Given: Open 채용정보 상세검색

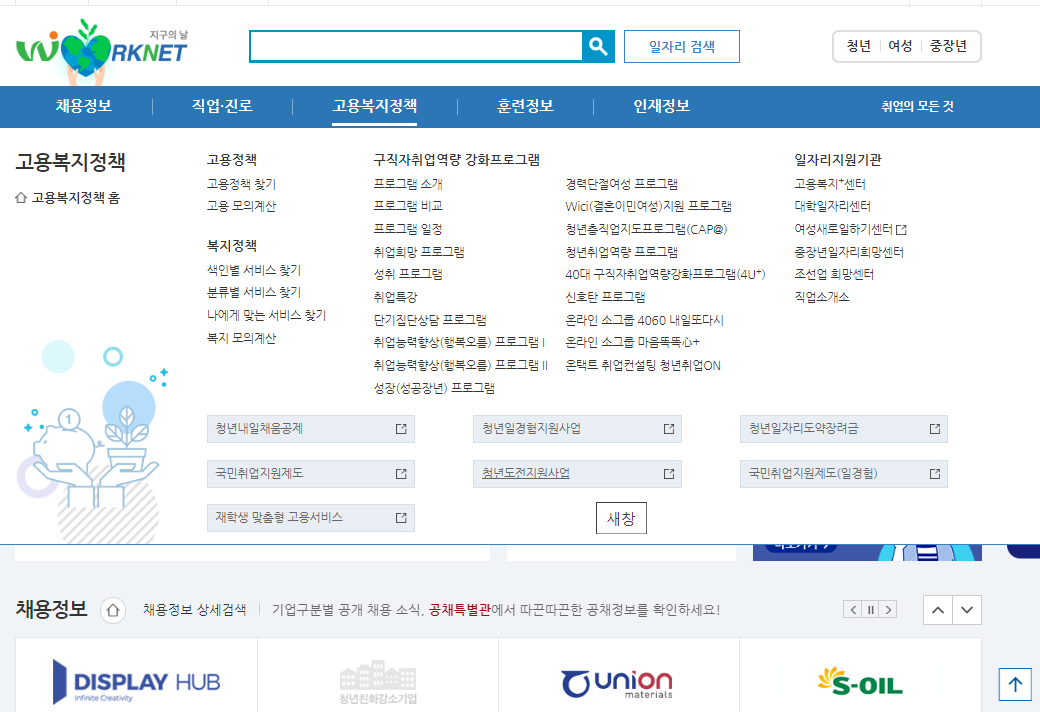Looking at the screenshot, I should [x=193, y=609].
